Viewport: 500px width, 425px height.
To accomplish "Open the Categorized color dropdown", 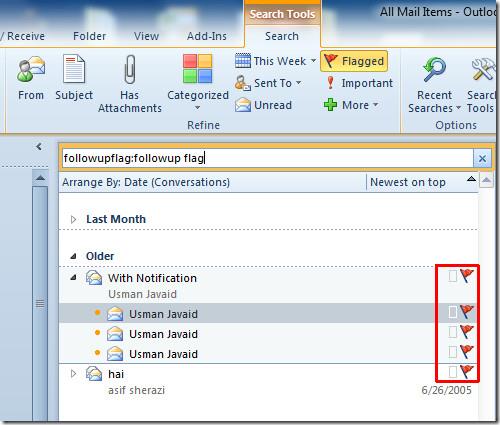I will pos(198,83).
